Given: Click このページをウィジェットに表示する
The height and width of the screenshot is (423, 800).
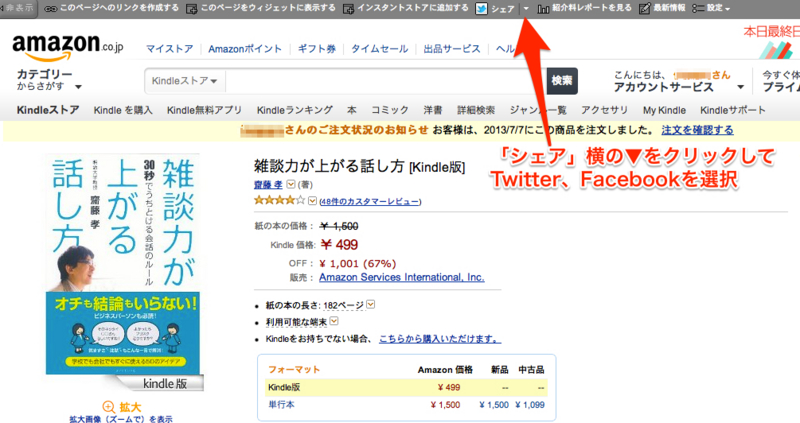Looking at the screenshot, I should 268,8.
